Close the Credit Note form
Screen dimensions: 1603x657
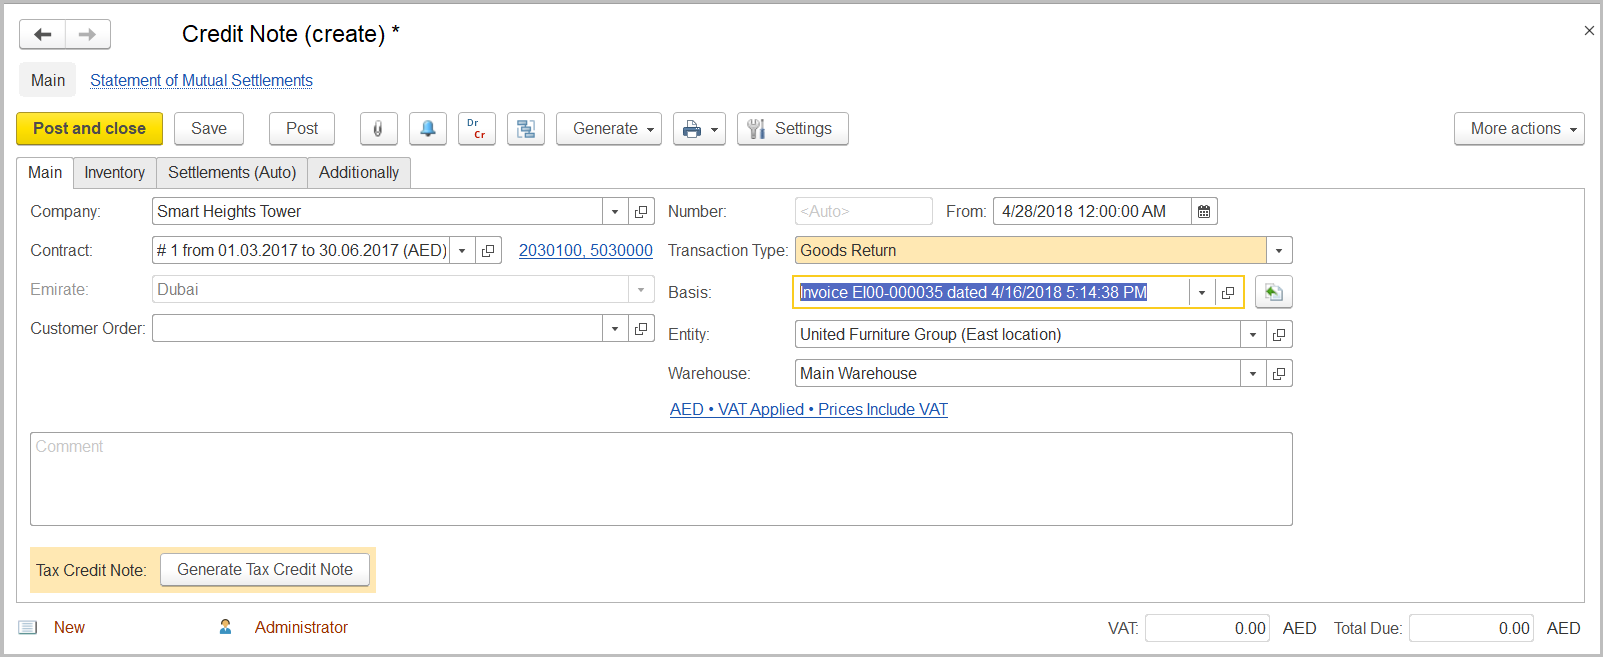tap(1589, 31)
